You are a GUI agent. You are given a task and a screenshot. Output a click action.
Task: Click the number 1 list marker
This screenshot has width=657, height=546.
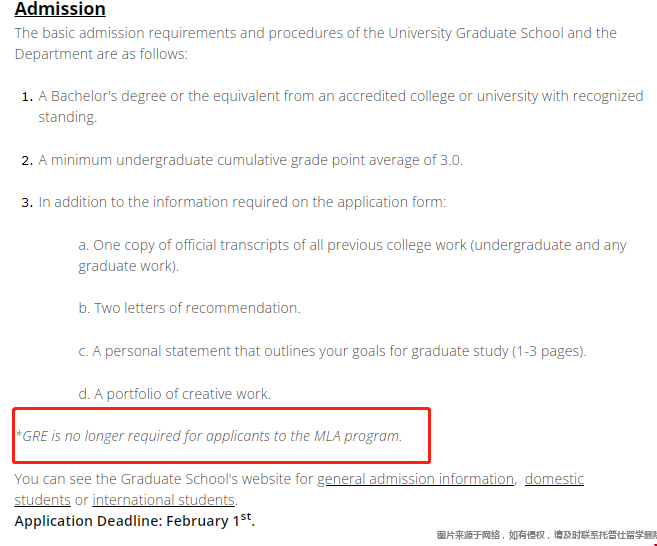coord(27,97)
